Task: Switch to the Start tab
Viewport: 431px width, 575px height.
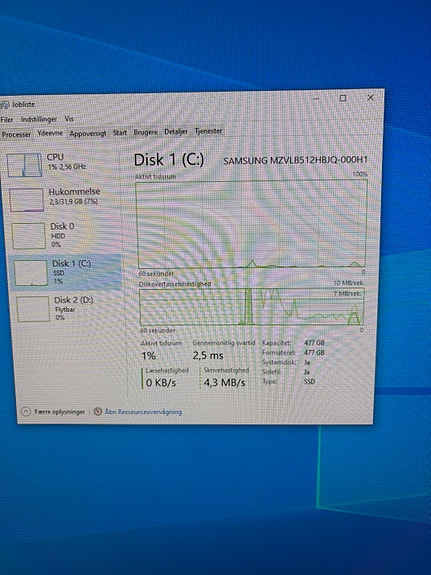Action: [x=120, y=133]
